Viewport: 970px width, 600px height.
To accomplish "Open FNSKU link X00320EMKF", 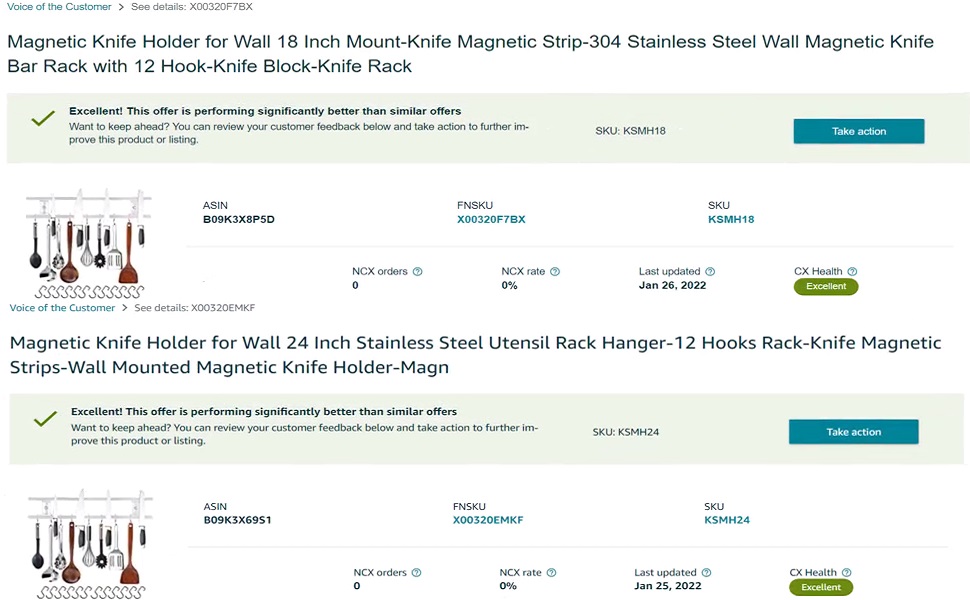I will click(x=488, y=520).
